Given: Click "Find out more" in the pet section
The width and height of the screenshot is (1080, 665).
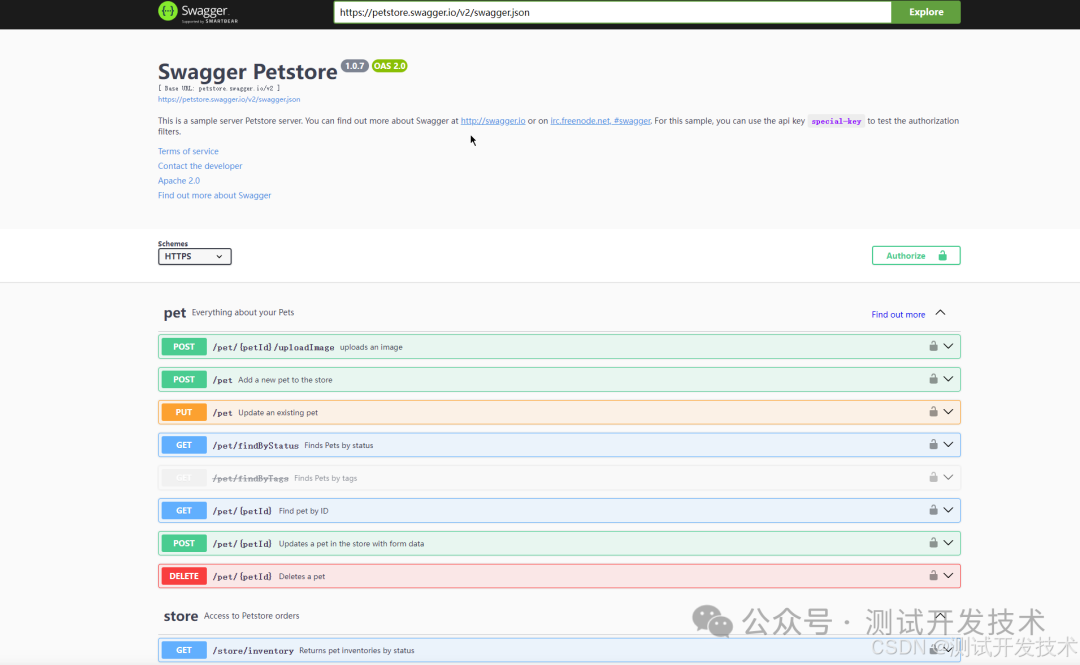Looking at the screenshot, I should click(x=898, y=314).
